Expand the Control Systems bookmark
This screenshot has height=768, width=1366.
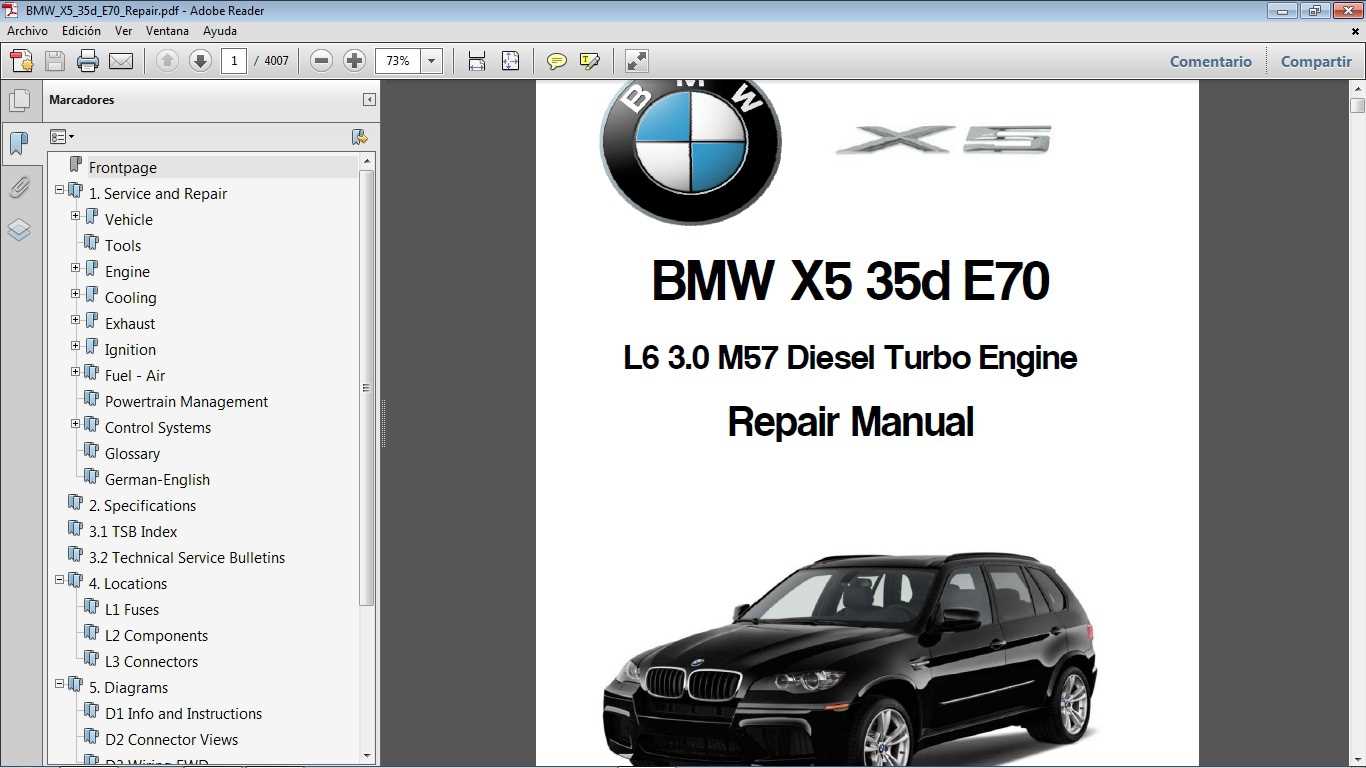(x=76, y=423)
